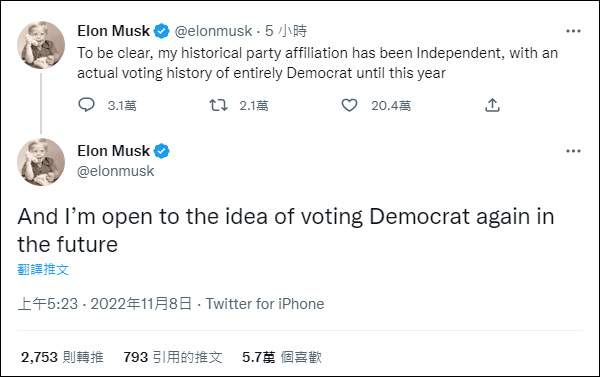Like the first tweet with heart icon
This screenshot has width=600, height=377.
coord(349,105)
